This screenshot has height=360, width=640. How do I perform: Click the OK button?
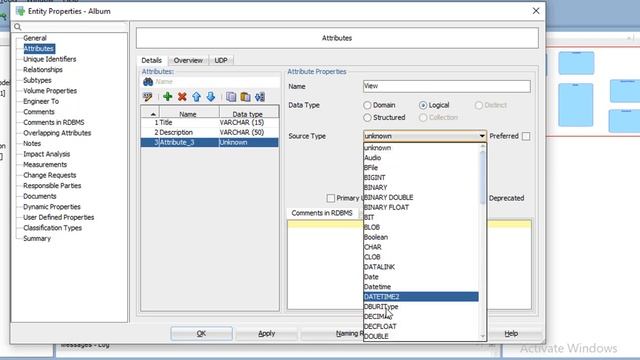click(x=202, y=333)
